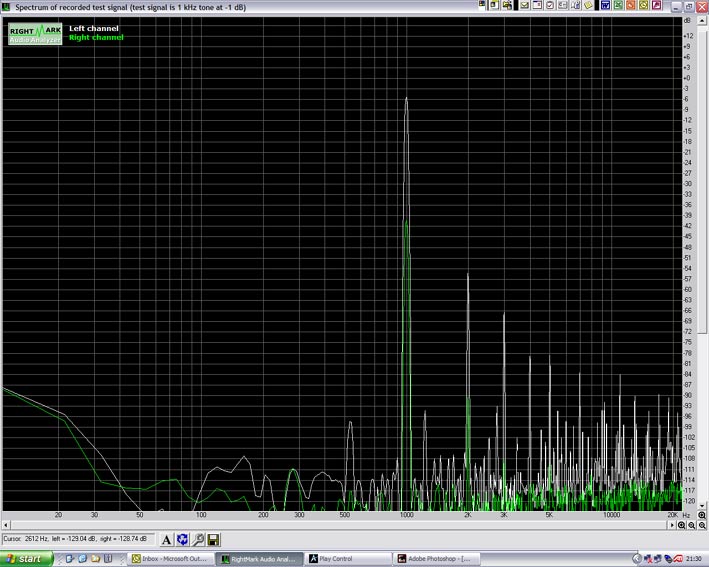Click the calendar appointment shortcut icon
Viewport: 709px width, 567px height.
pos(537,5)
